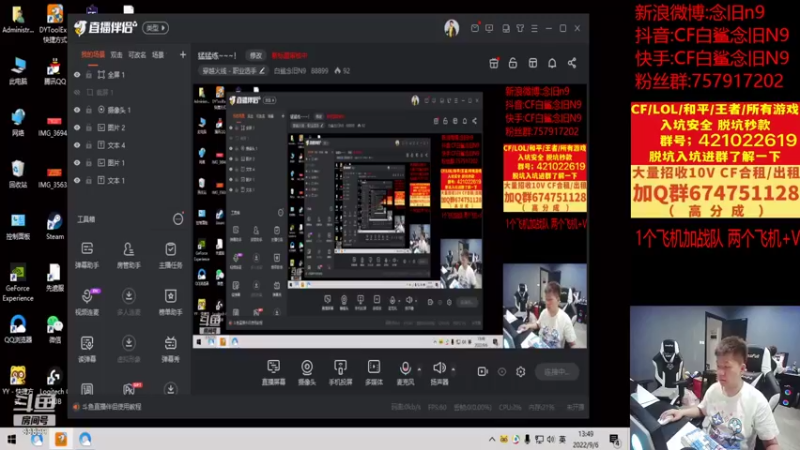Open the screen-with-play icon in the title bar
Image resolution: width=800 pixels, height=450 pixels.
tap(489, 29)
